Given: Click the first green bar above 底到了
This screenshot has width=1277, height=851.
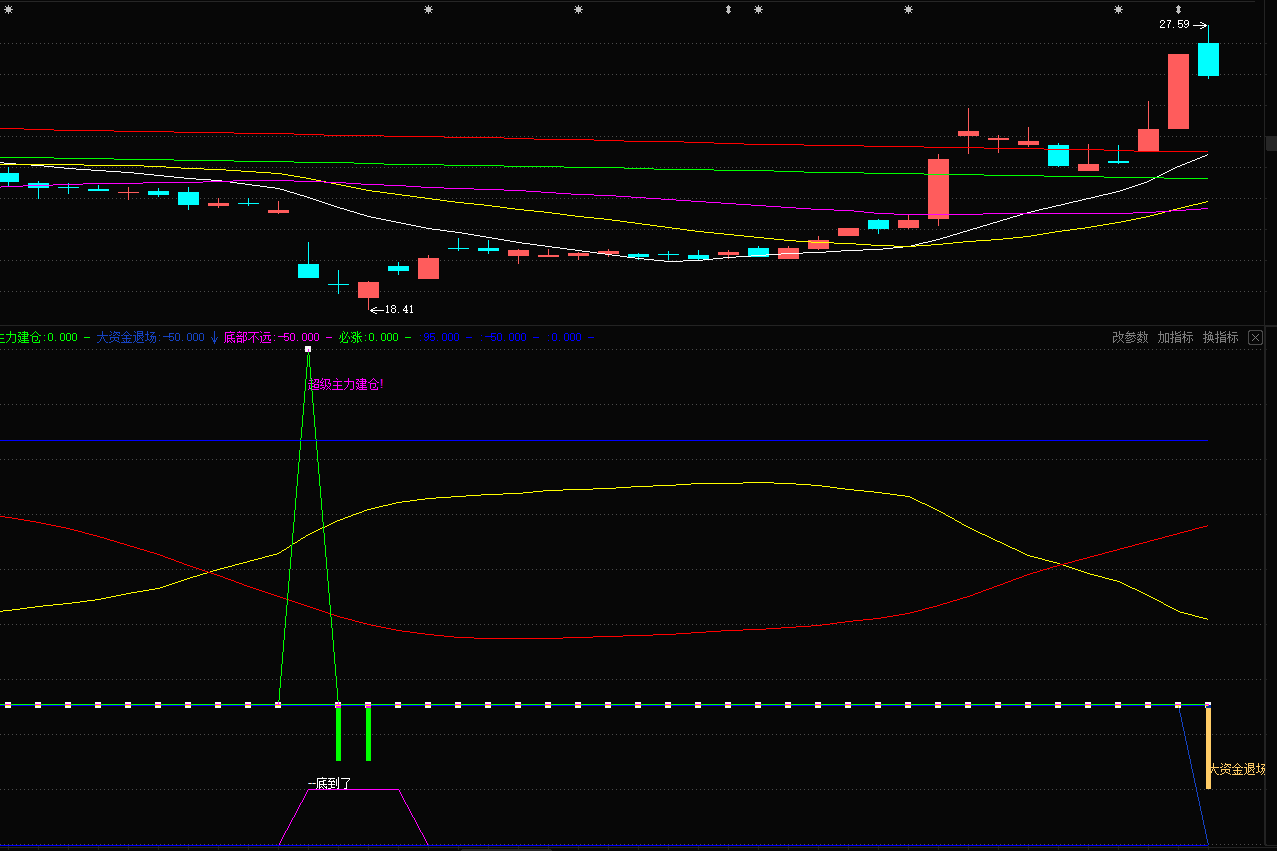Looking at the screenshot, I should (x=338, y=734).
